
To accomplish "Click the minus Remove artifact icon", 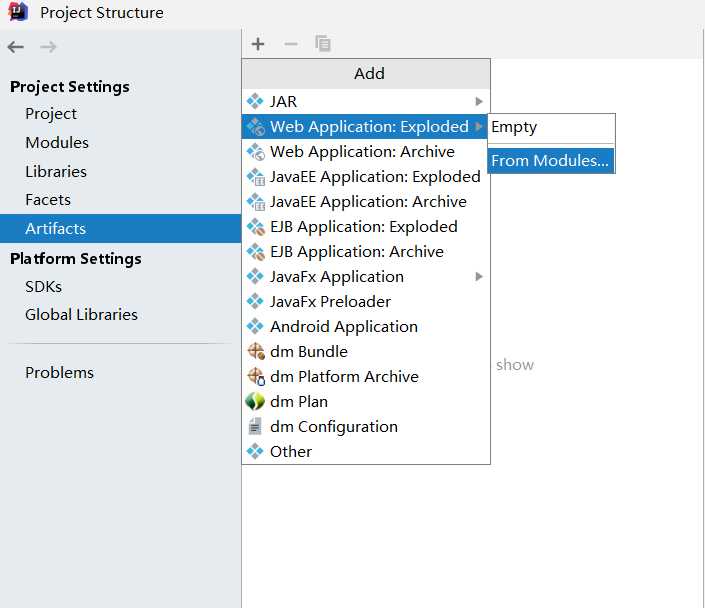I will (290, 44).
